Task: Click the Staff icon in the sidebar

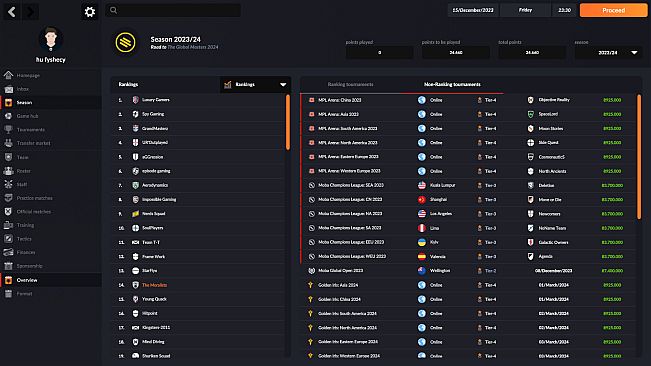Action: [8, 184]
